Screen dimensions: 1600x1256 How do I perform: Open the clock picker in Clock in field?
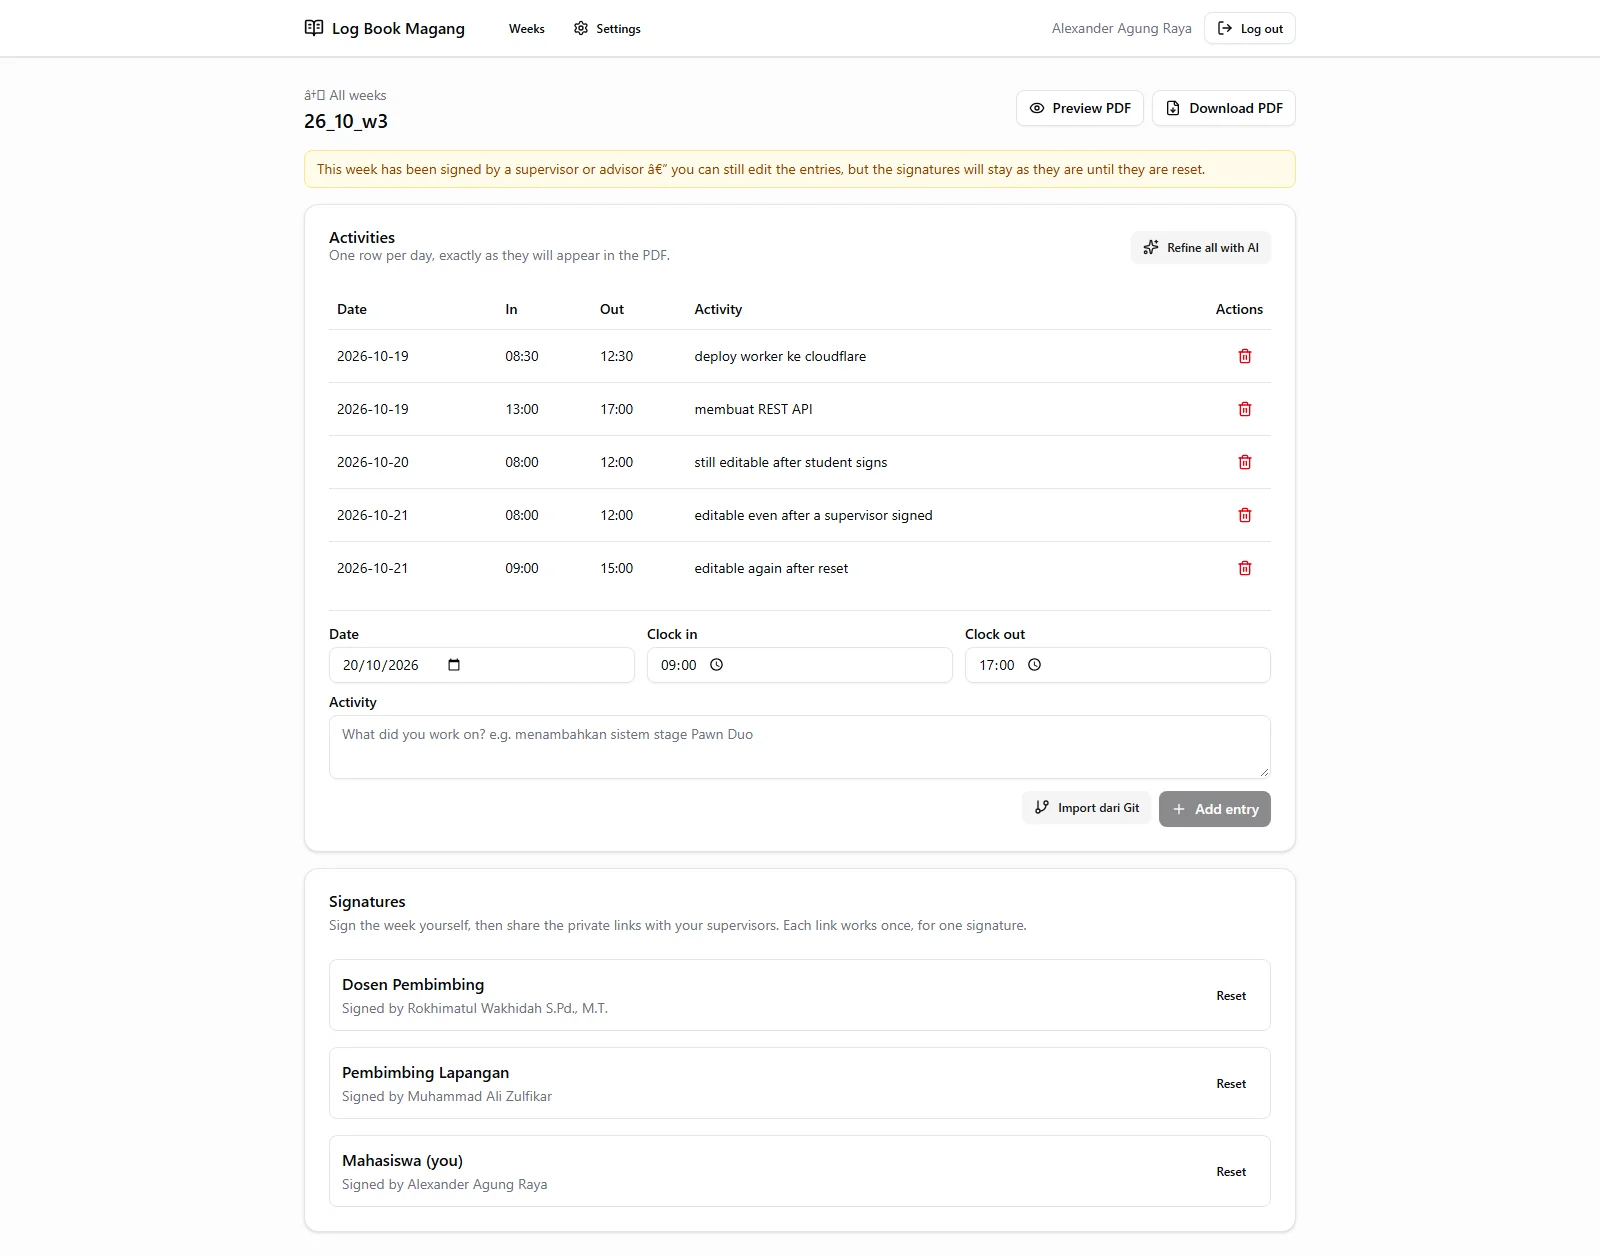coord(716,665)
